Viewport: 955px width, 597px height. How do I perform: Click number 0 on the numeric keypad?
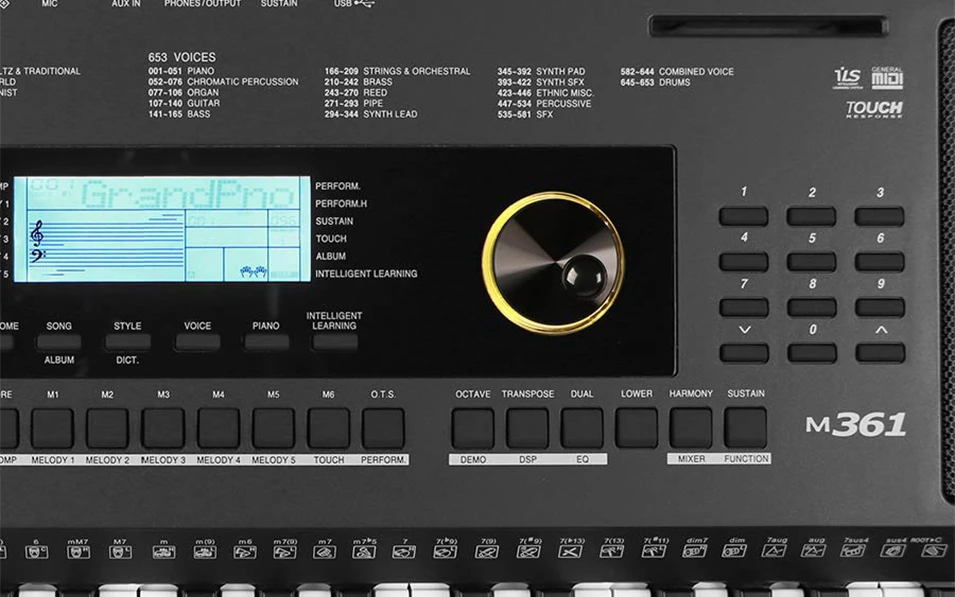click(x=812, y=353)
